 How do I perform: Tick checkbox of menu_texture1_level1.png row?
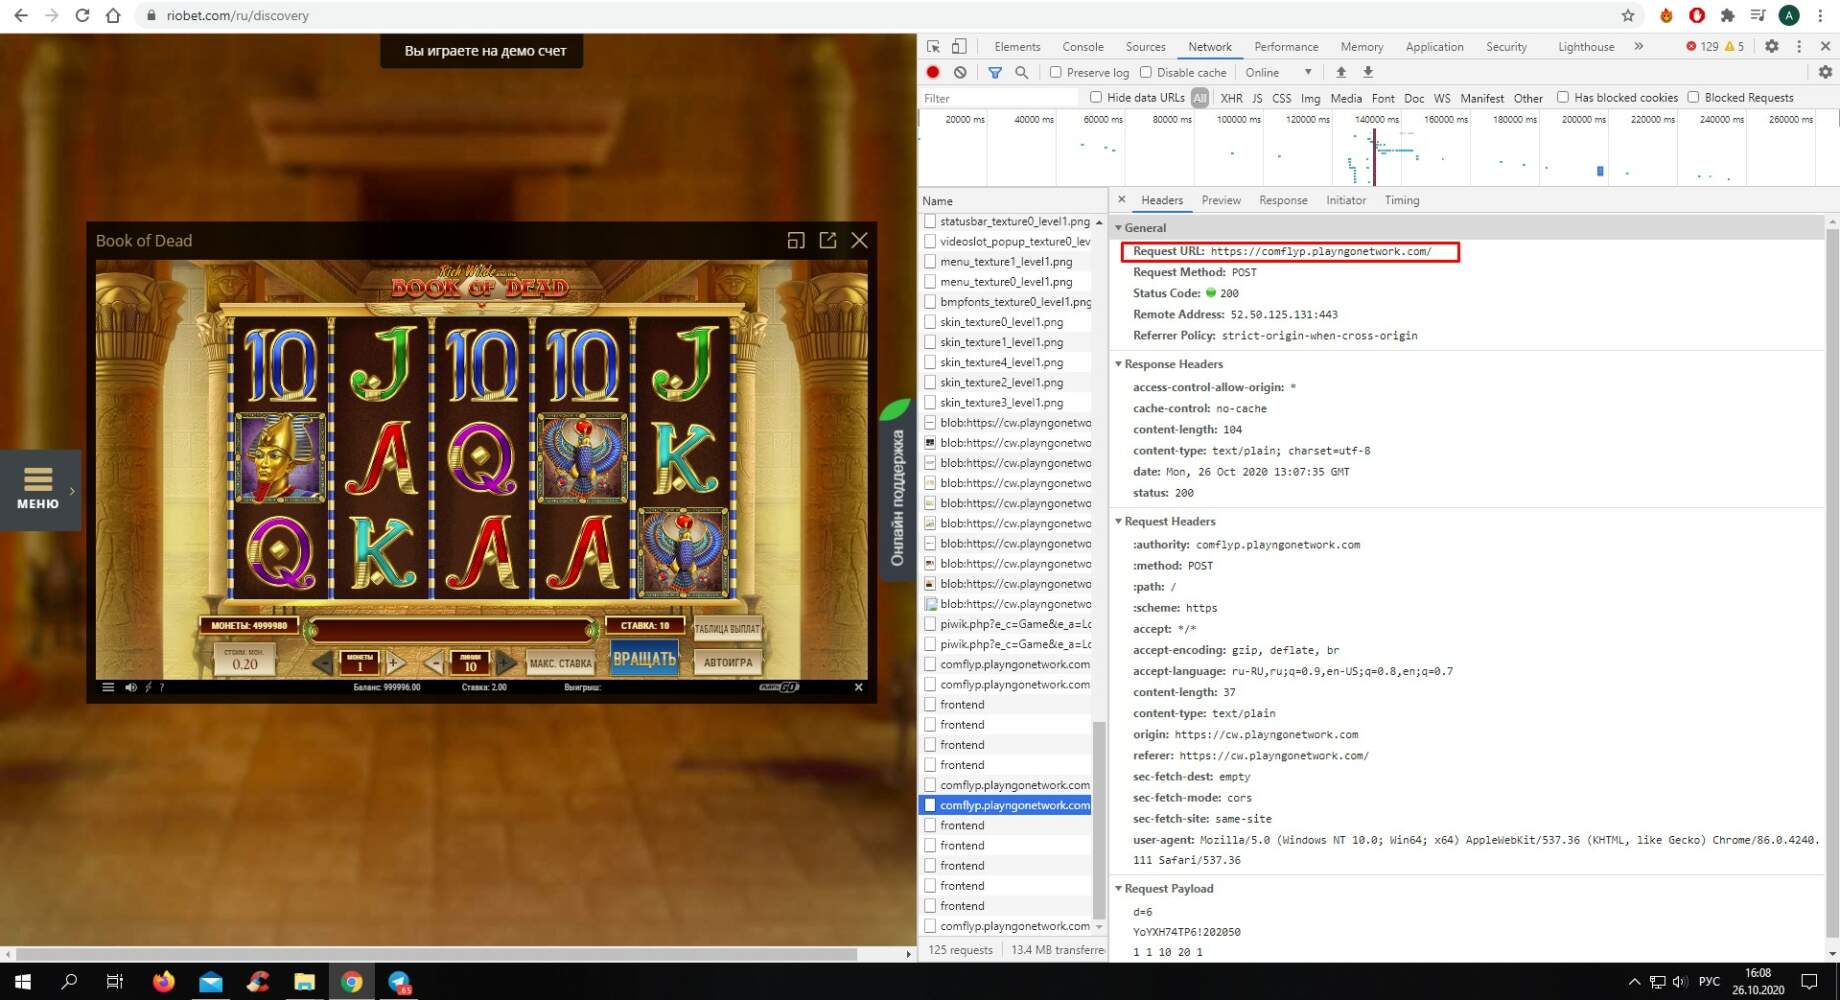pos(930,261)
